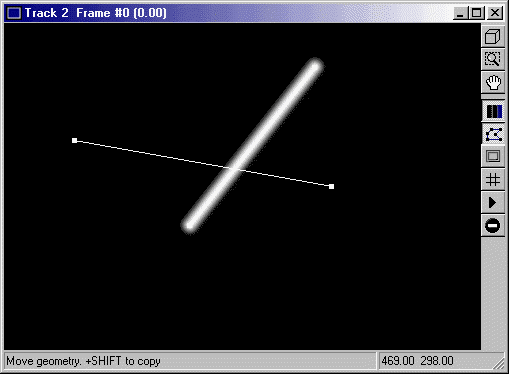The image size is (509, 374).
Task: Click the 469.00 298.00 coordinate readout
Action: point(417,361)
